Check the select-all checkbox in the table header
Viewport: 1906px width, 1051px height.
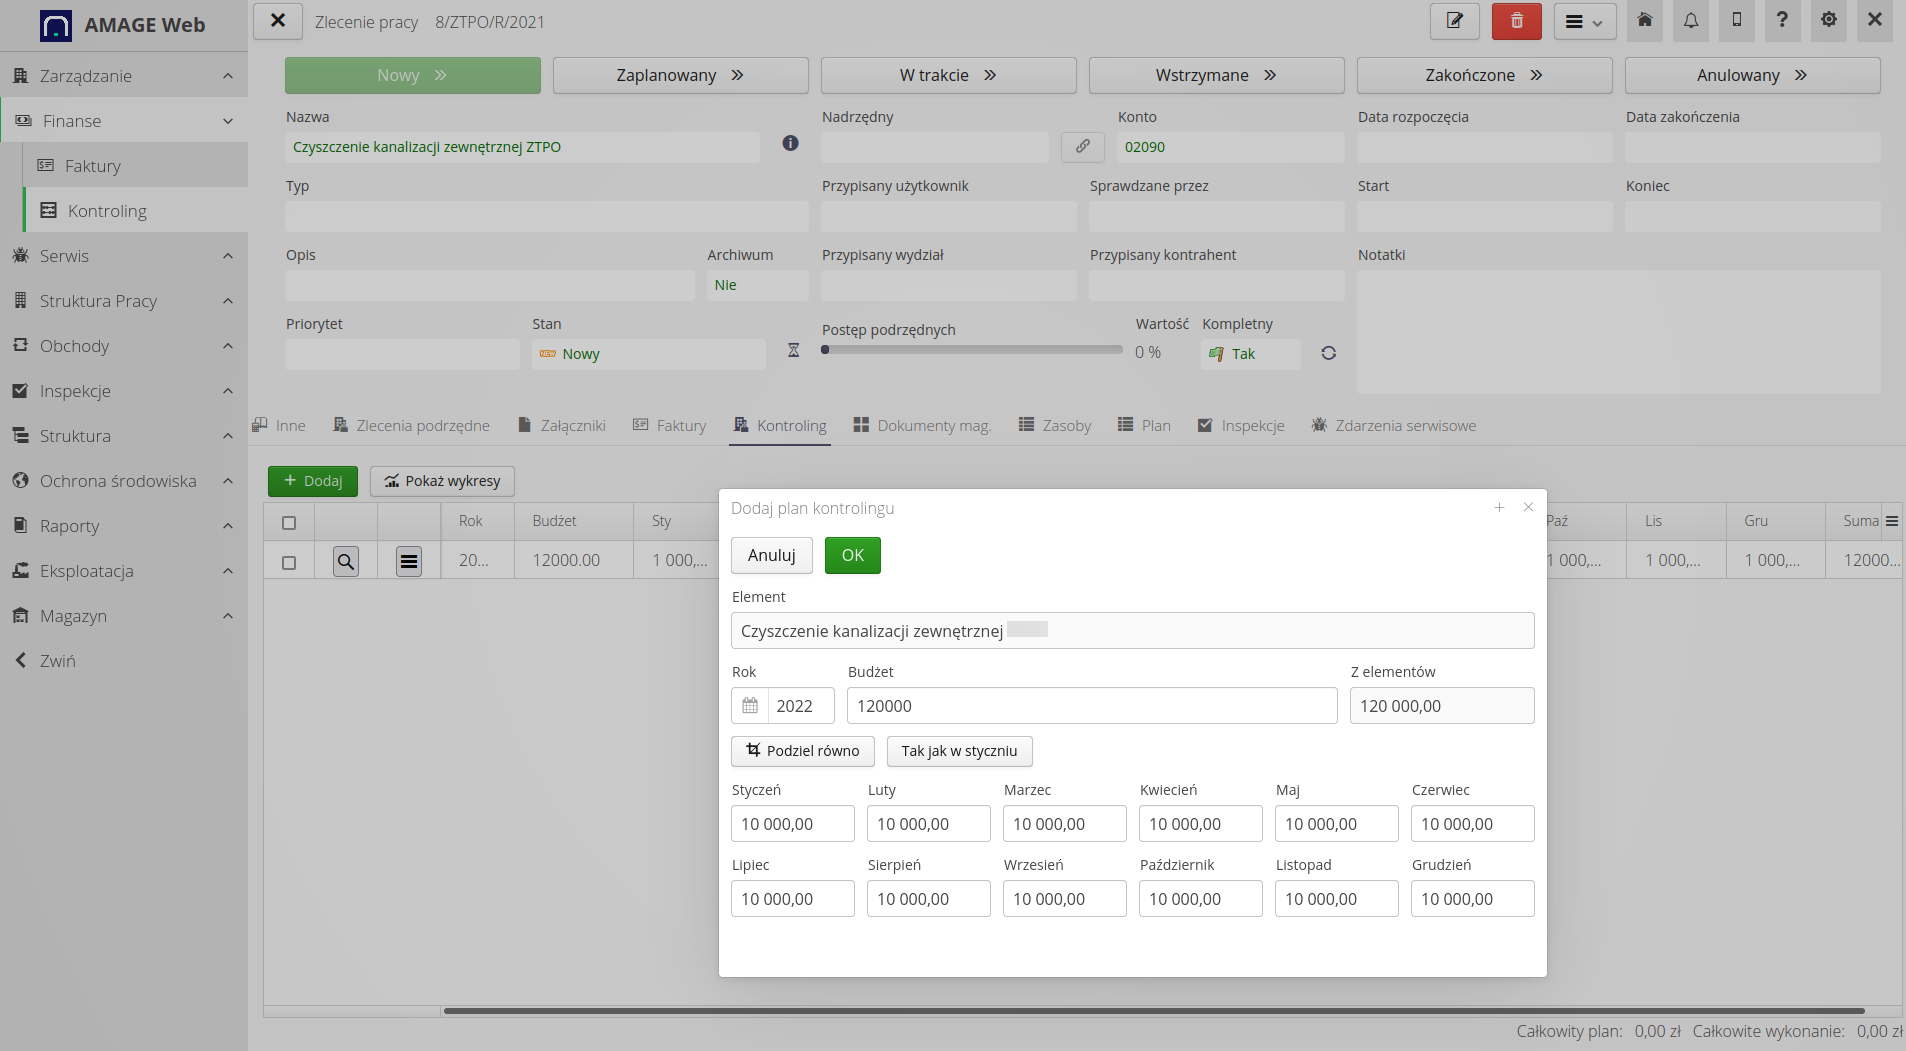tap(289, 522)
